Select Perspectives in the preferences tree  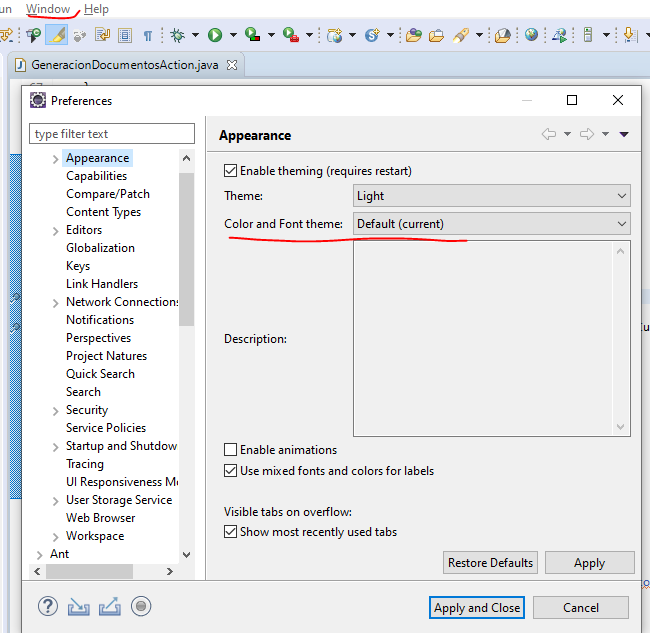[99, 338]
